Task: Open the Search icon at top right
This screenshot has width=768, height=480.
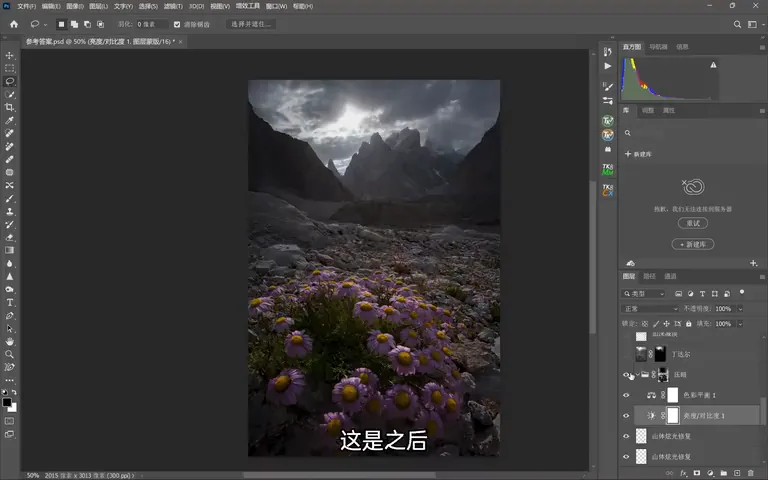Action: pos(737,24)
